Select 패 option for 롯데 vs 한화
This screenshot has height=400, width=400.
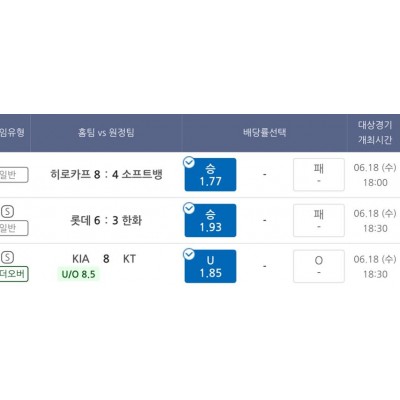319,221
